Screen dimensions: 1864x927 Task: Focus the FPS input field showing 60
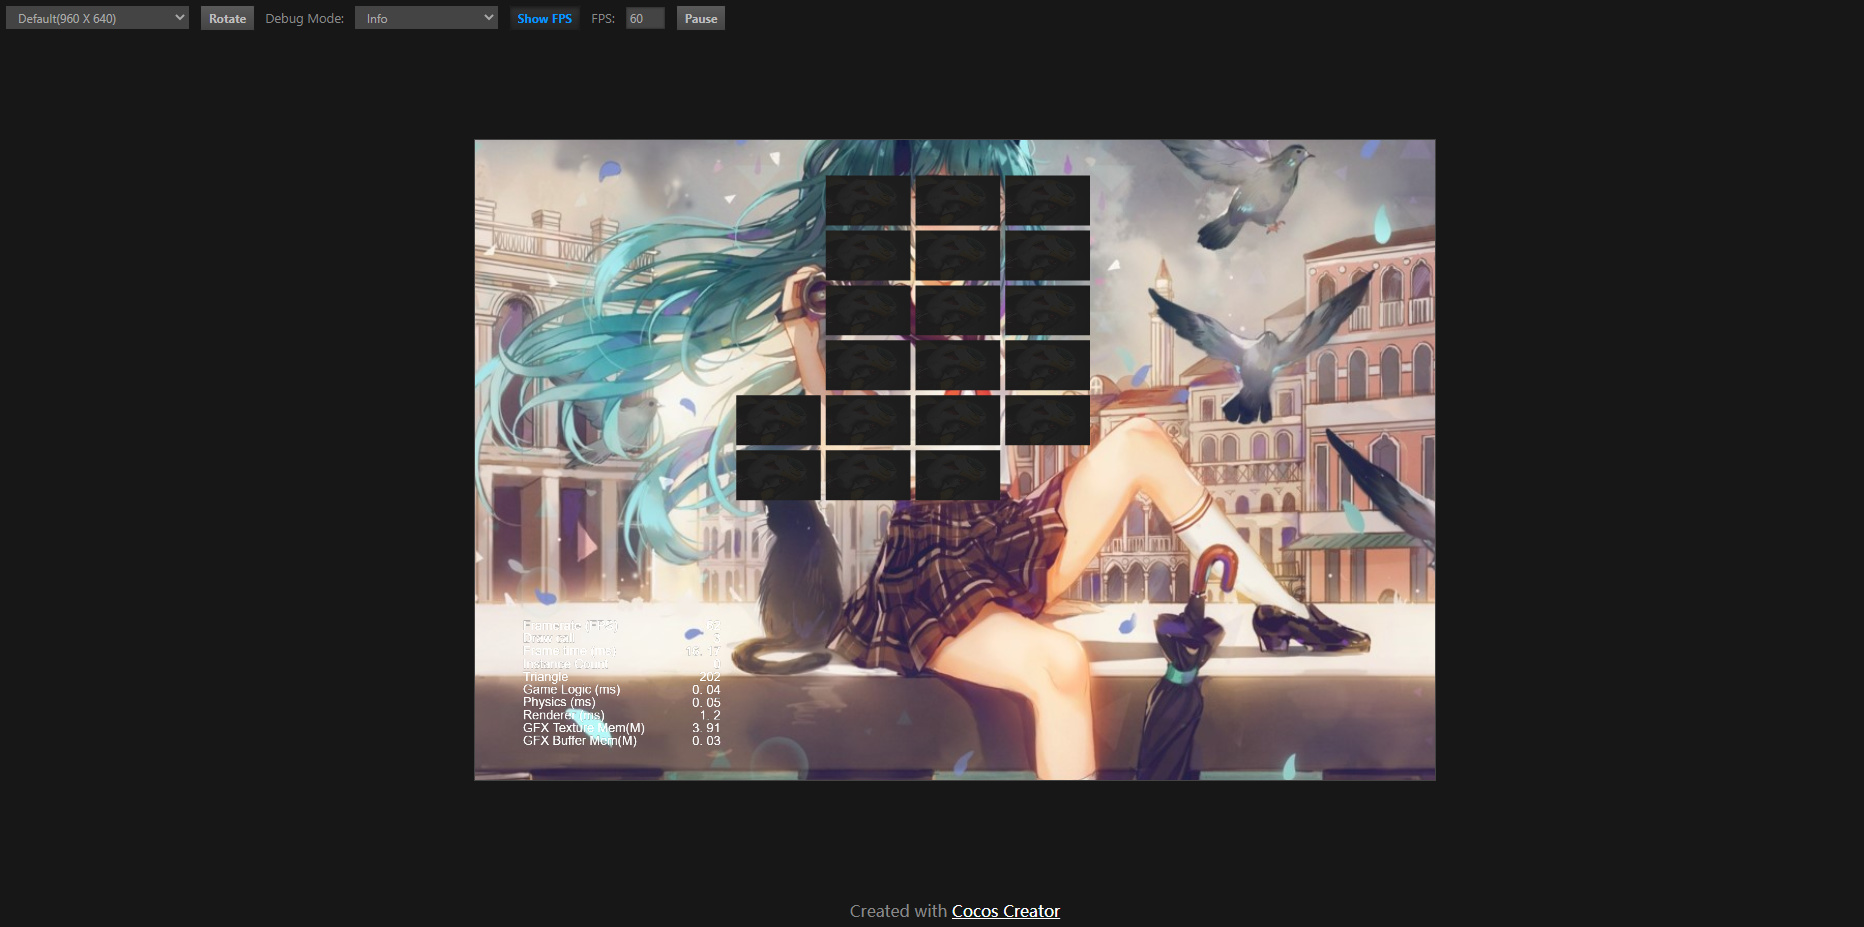(645, 18)
